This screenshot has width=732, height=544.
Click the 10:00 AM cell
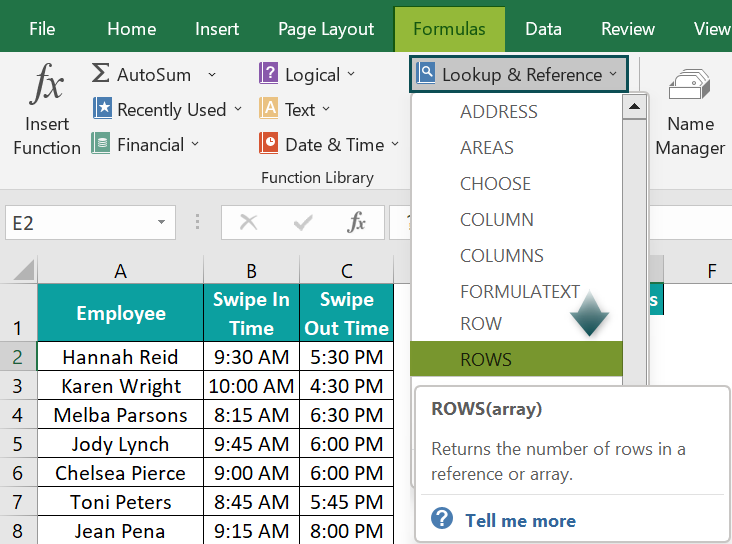point(251,386)
